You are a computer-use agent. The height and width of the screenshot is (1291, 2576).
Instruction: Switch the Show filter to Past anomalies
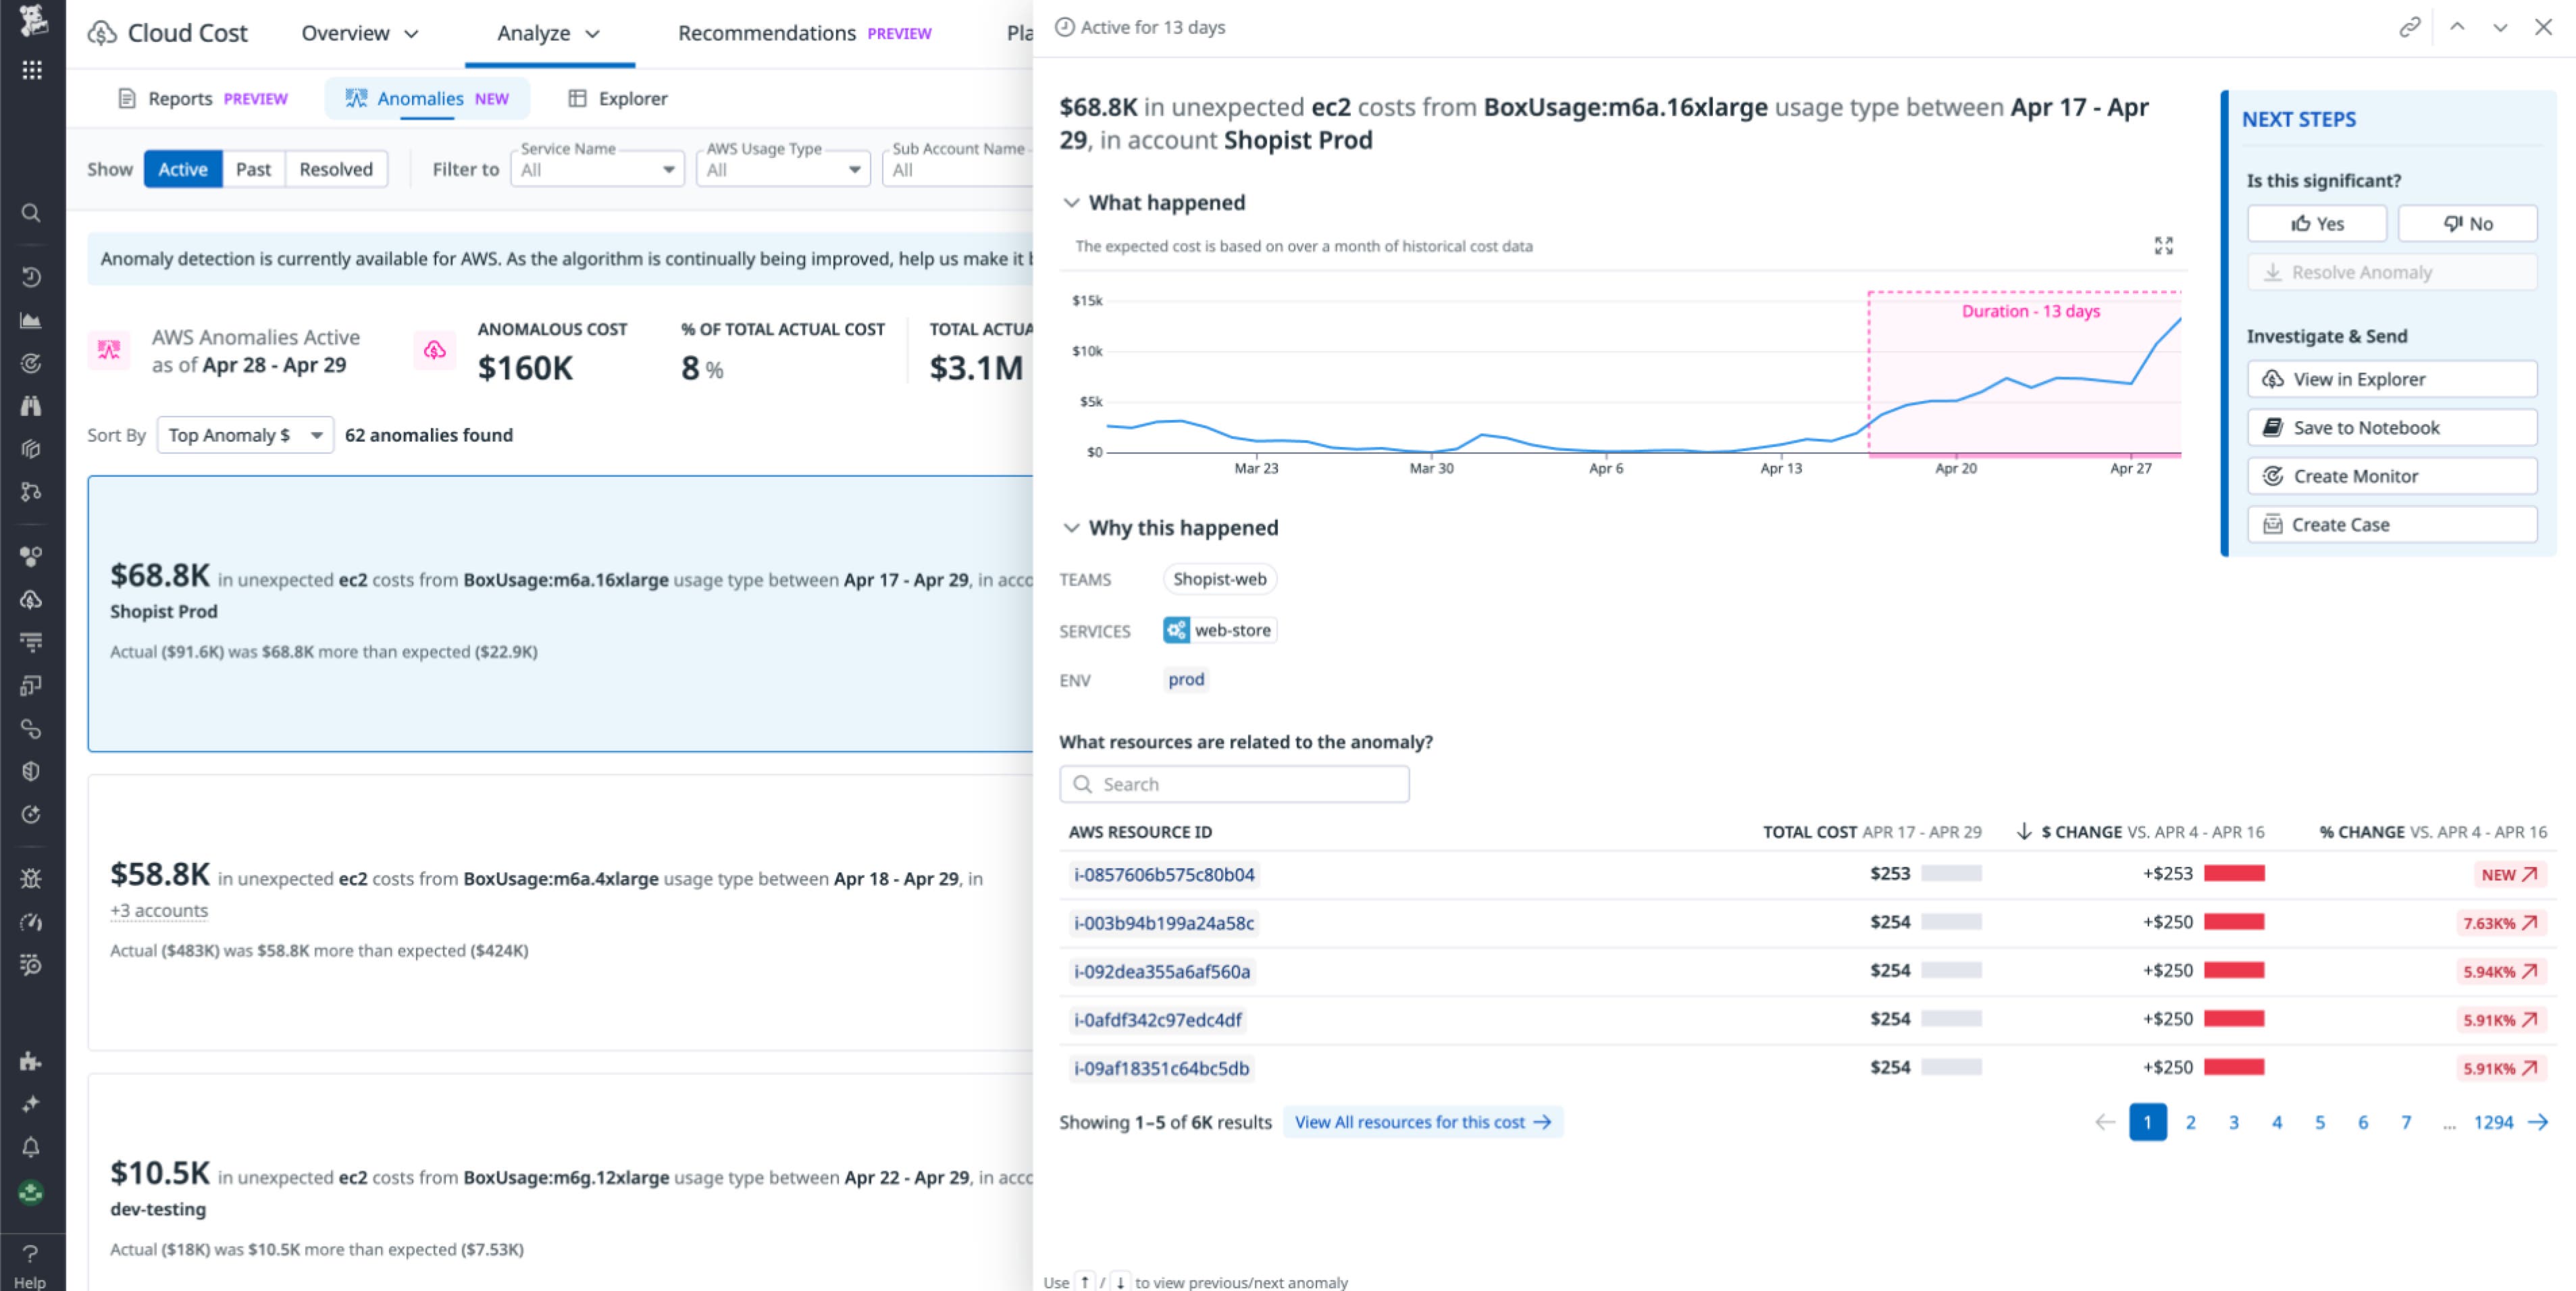point(253,168)
